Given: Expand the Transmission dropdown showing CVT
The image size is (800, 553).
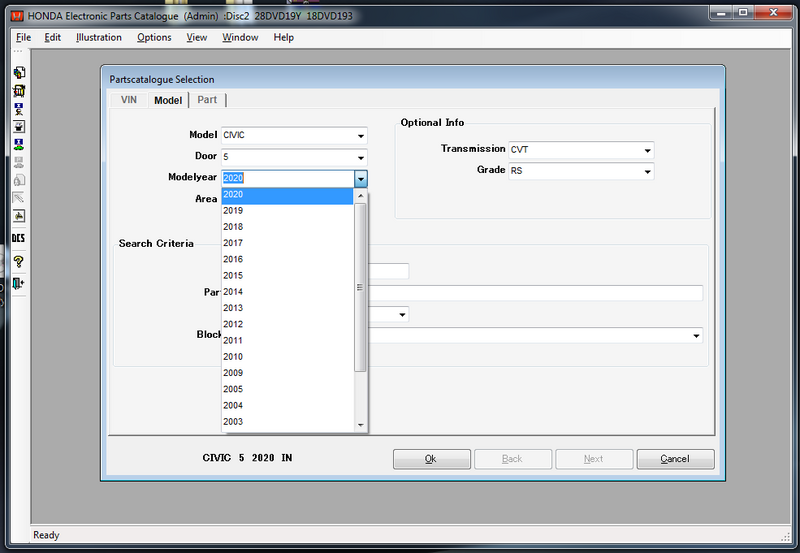Looking at the screenshot, I should pos(647,150).
